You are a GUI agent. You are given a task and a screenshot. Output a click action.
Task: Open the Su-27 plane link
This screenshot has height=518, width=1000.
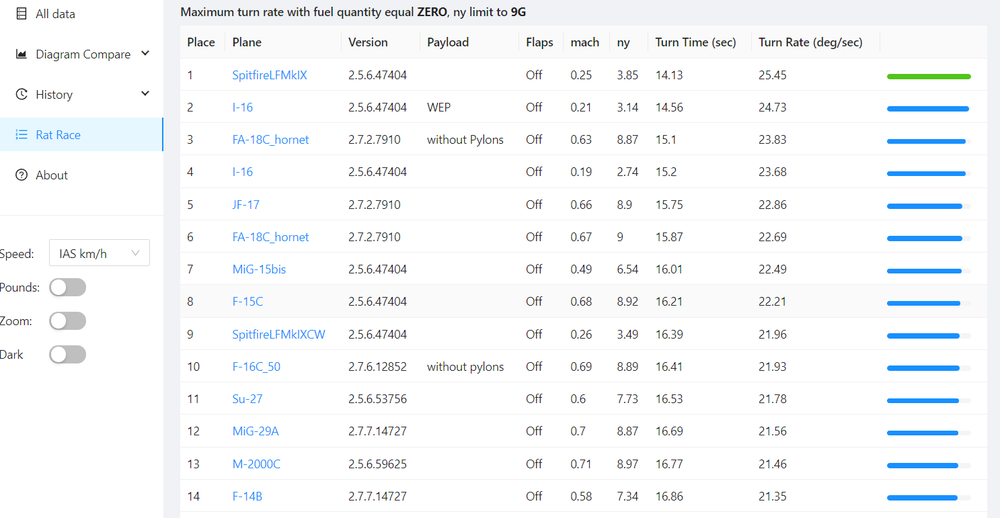click(x=247, y=399)
